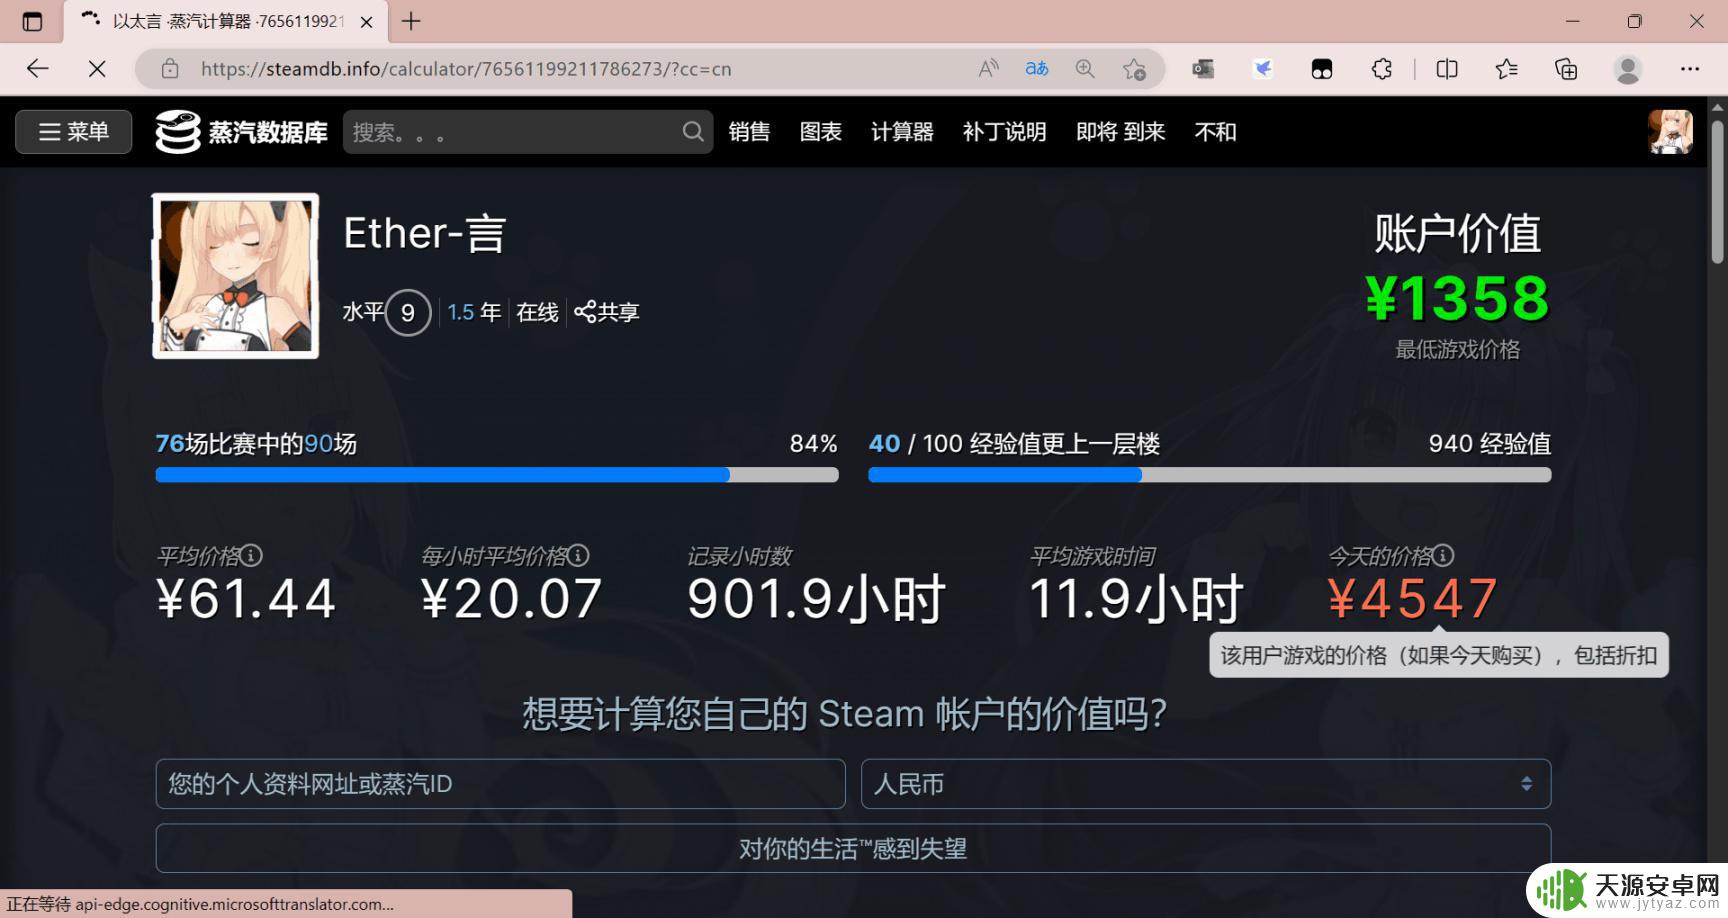Close the SteamDB calculator browser tab

[x=367, y=21]
